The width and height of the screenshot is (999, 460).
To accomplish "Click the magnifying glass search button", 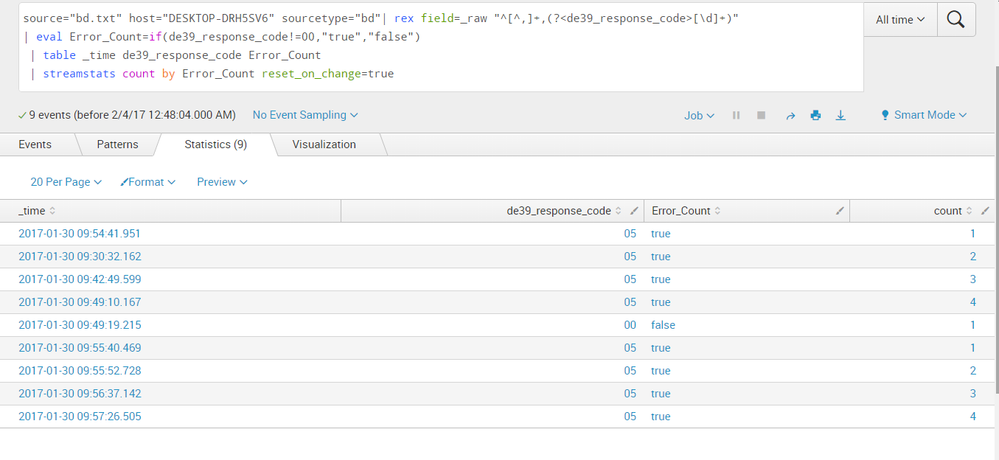I will [x=956, y=19].
